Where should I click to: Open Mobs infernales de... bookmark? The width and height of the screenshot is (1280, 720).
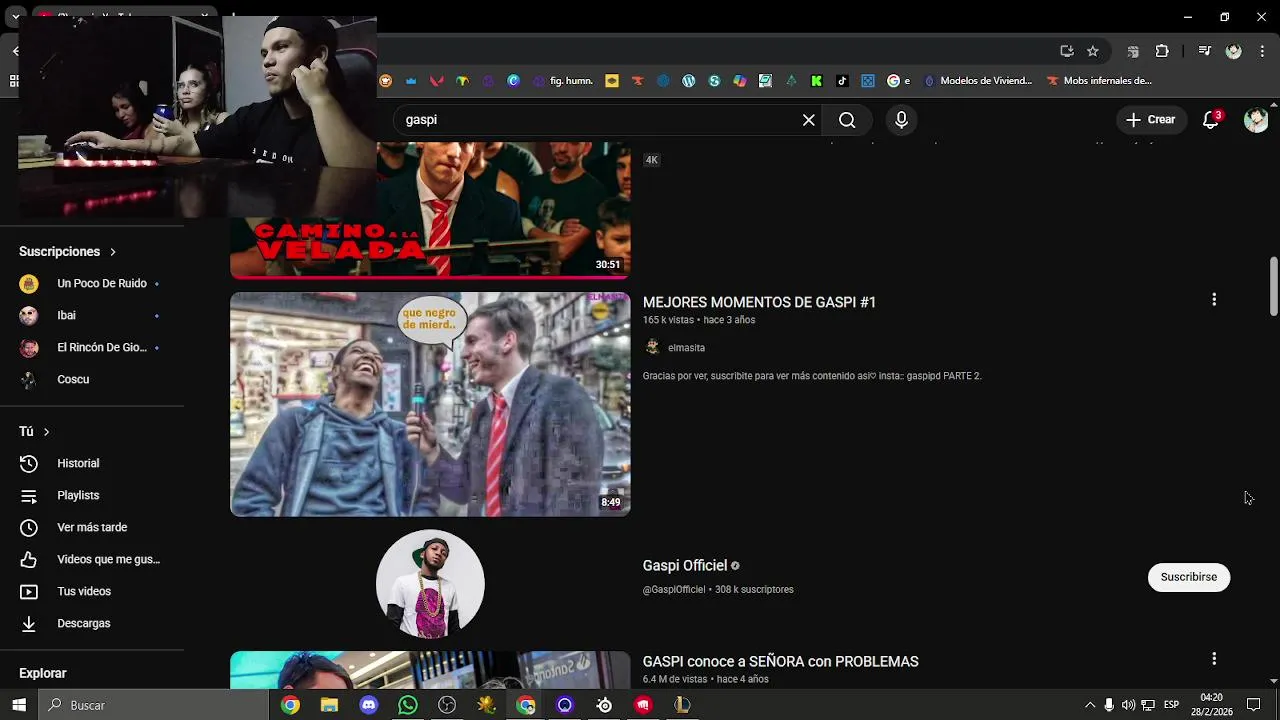coord(1100,81)
